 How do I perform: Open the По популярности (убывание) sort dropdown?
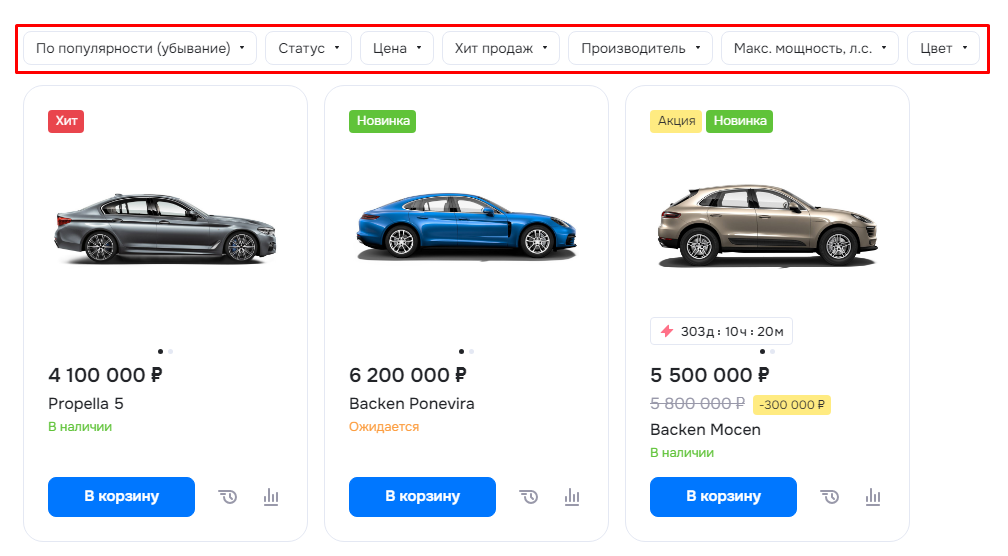140,48
